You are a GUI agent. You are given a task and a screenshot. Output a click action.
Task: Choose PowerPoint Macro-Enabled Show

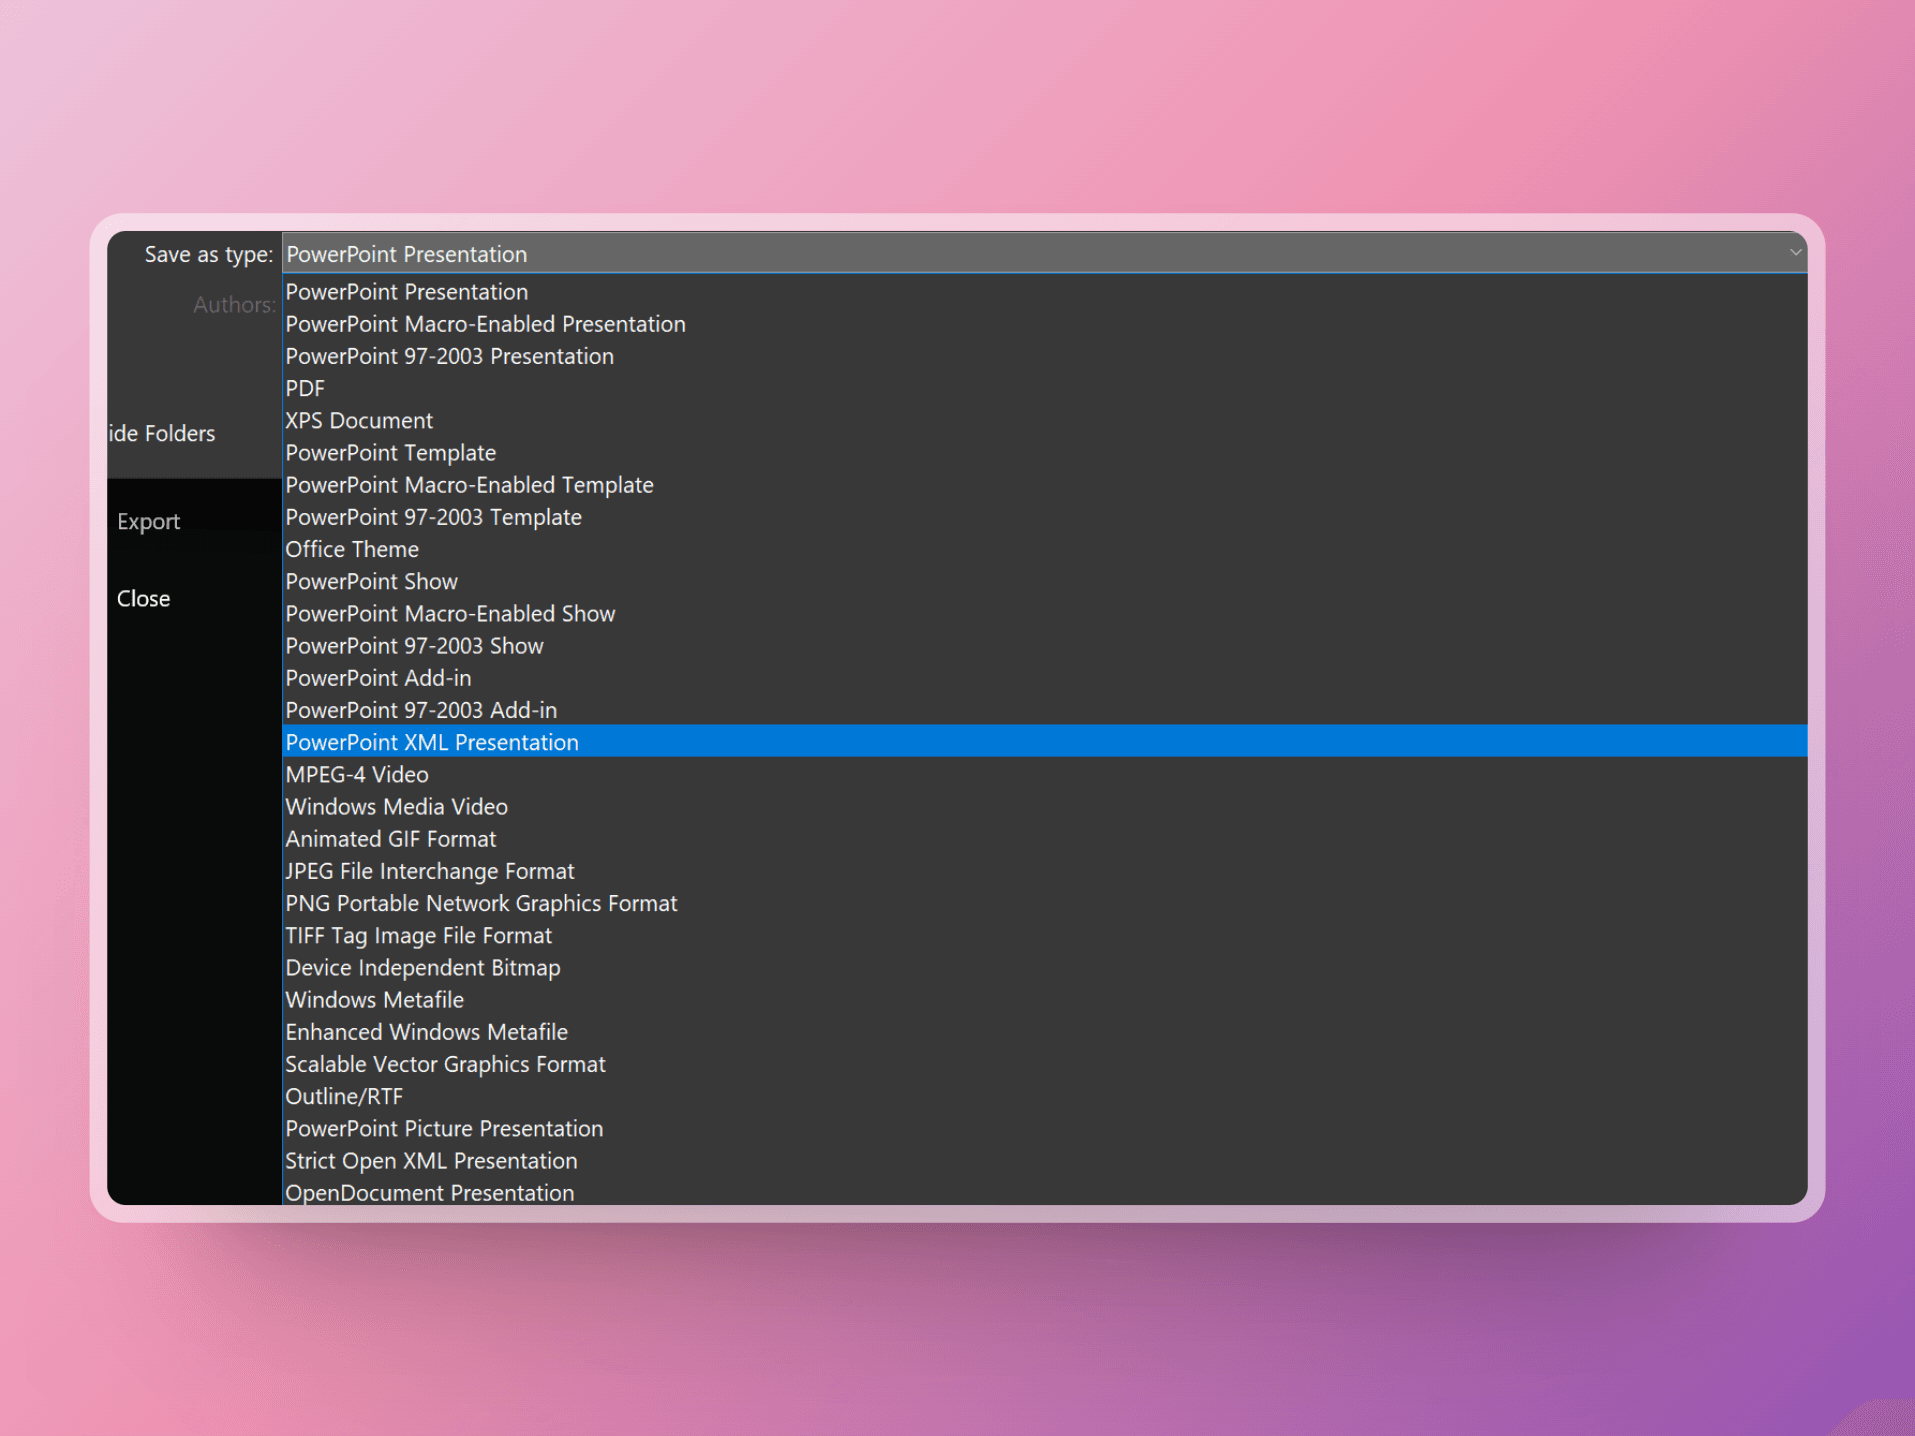coord(1044,614)
